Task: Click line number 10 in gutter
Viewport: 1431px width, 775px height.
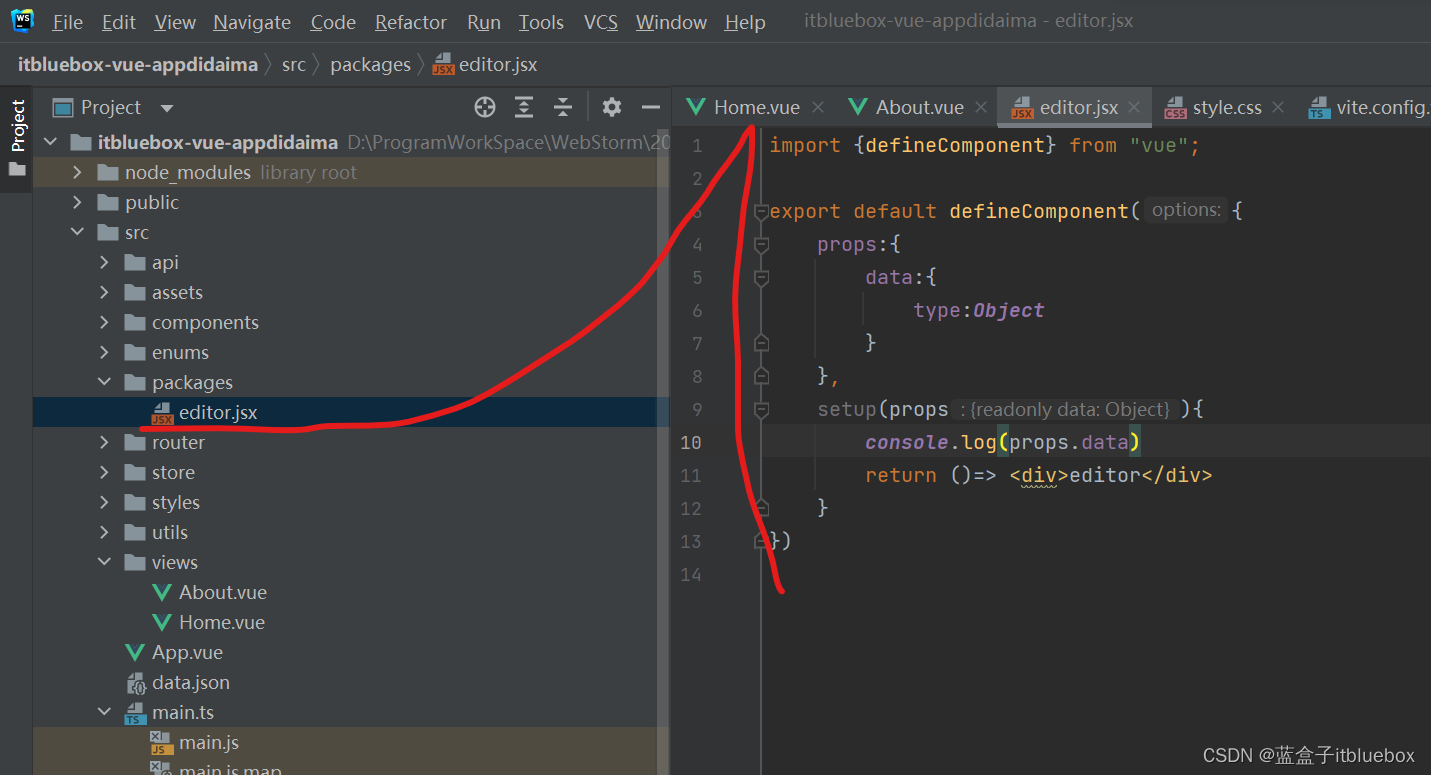Action: [x=691, y=442]
